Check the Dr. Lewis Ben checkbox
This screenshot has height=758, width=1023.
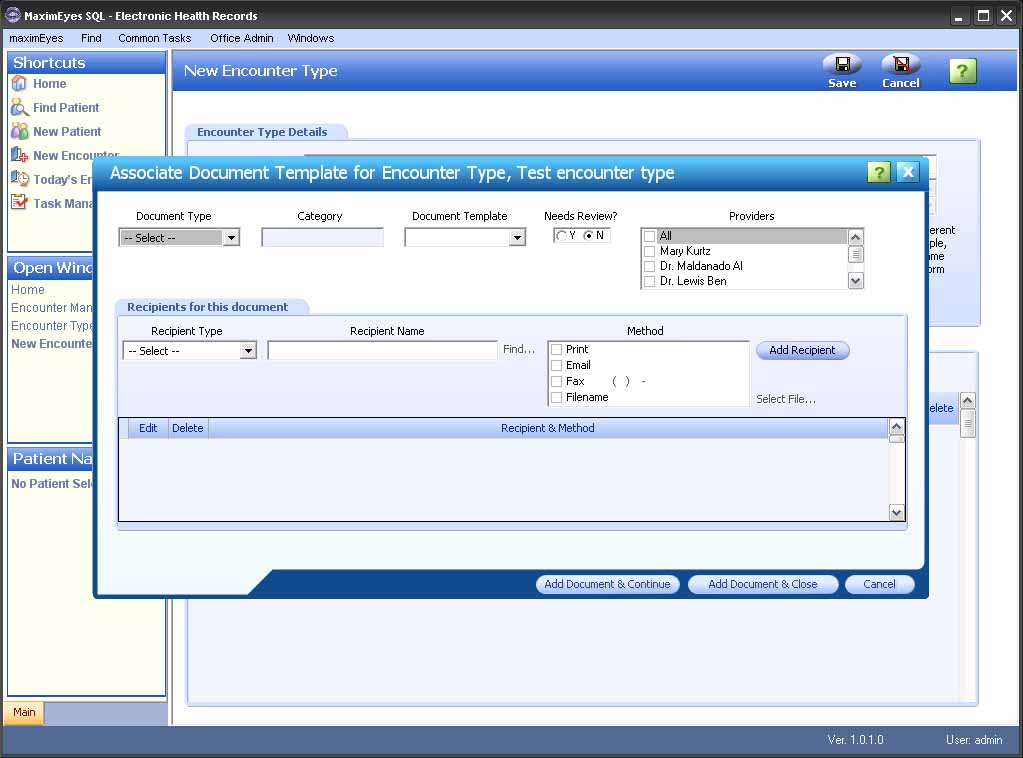[x=649, y=281]
